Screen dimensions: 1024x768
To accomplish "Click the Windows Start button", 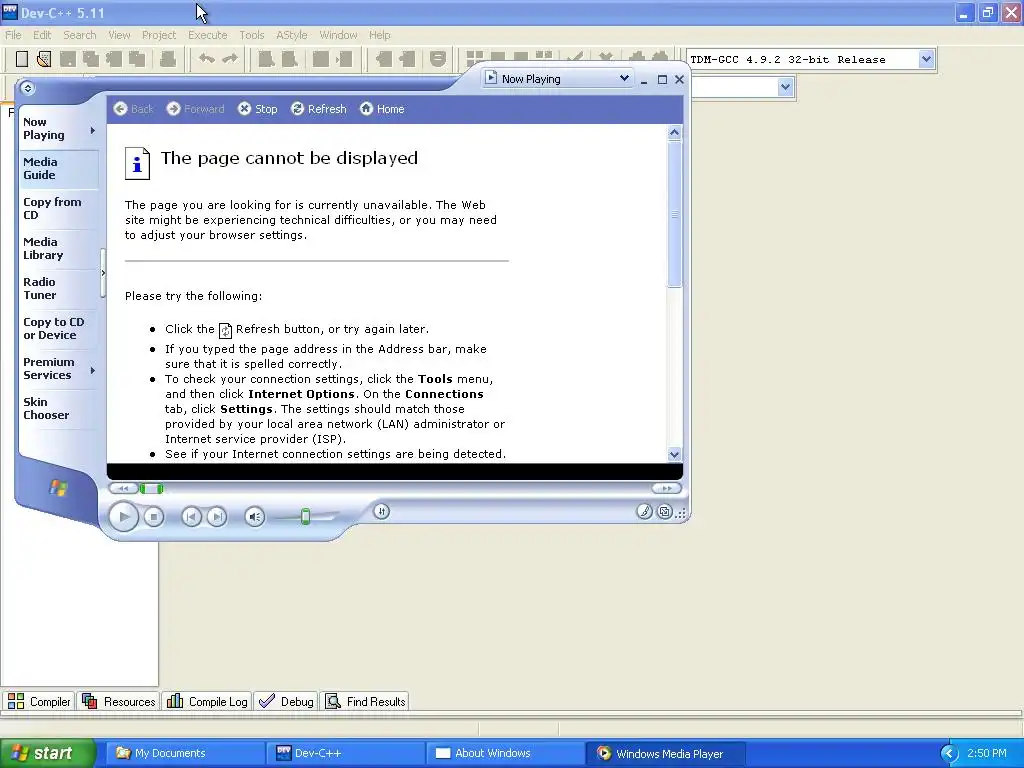I will click(47, 753).
